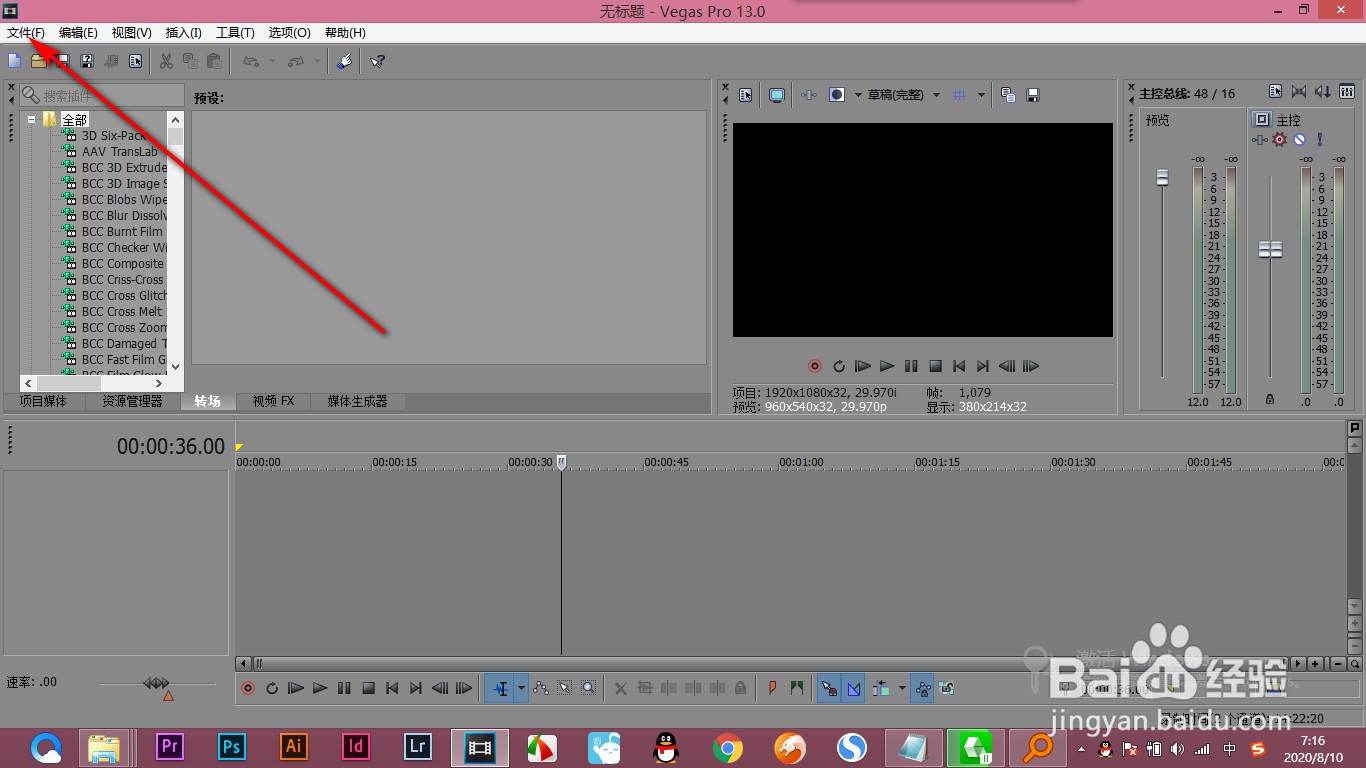Click Play in the preview window transport

(887, 366)
